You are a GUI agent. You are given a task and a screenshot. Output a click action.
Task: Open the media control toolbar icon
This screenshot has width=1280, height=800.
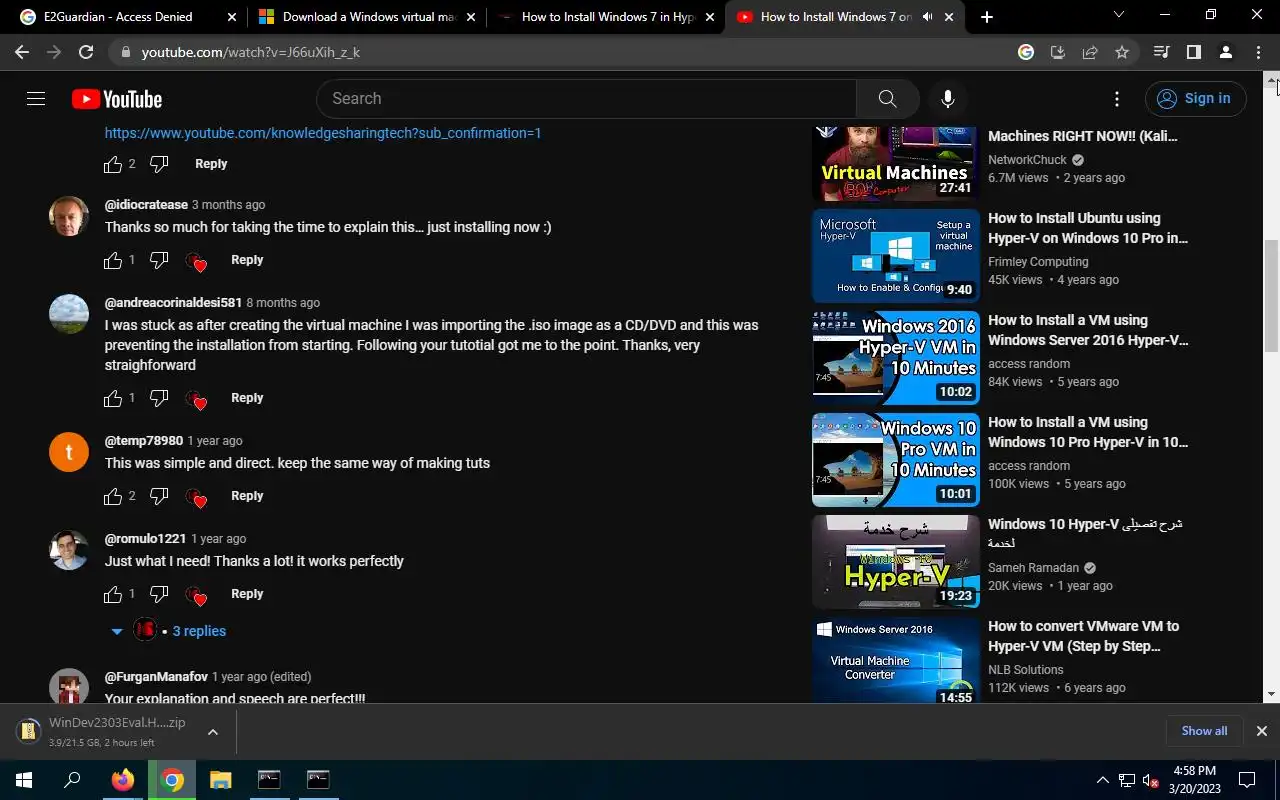[1161, 52]
